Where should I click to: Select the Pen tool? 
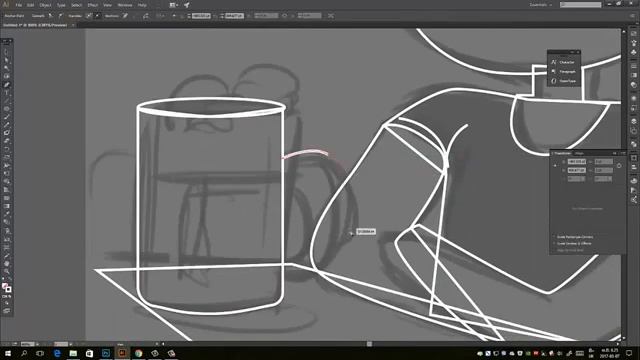click(7, 84)
